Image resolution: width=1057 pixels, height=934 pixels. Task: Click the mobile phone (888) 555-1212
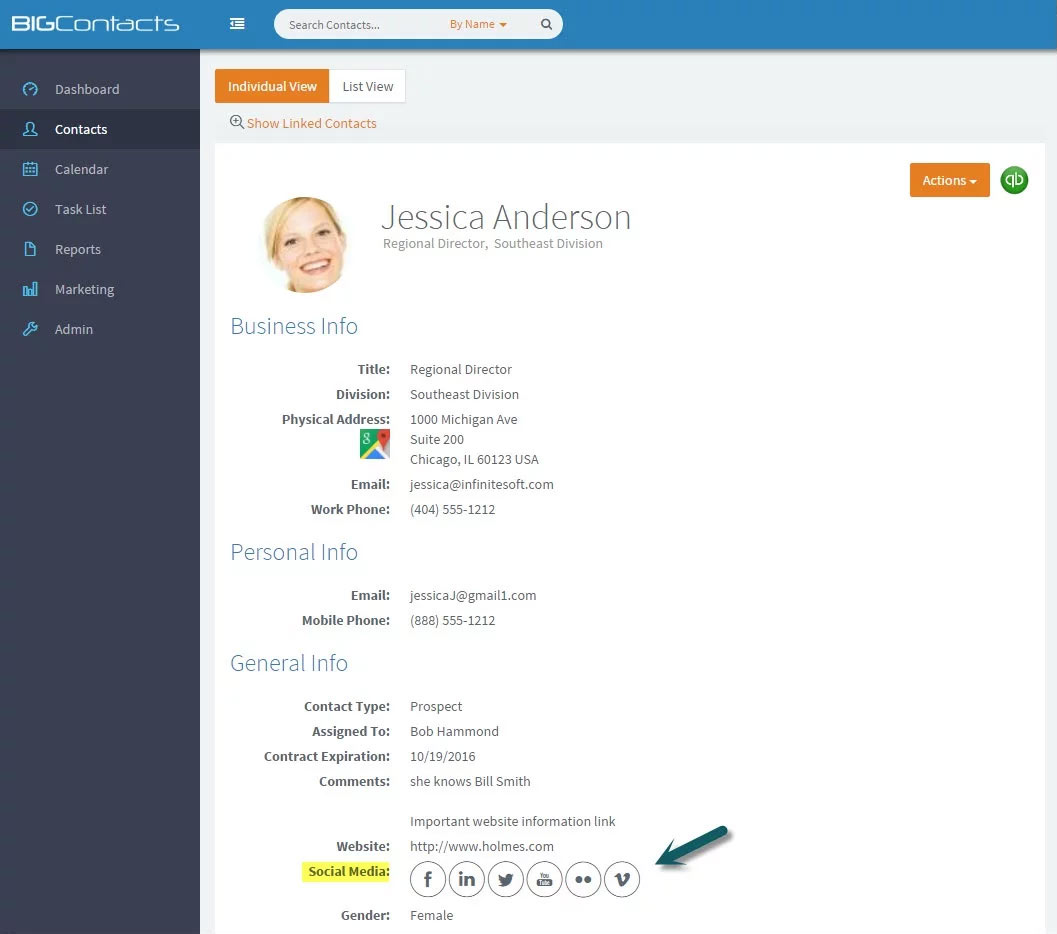[452, 621]
